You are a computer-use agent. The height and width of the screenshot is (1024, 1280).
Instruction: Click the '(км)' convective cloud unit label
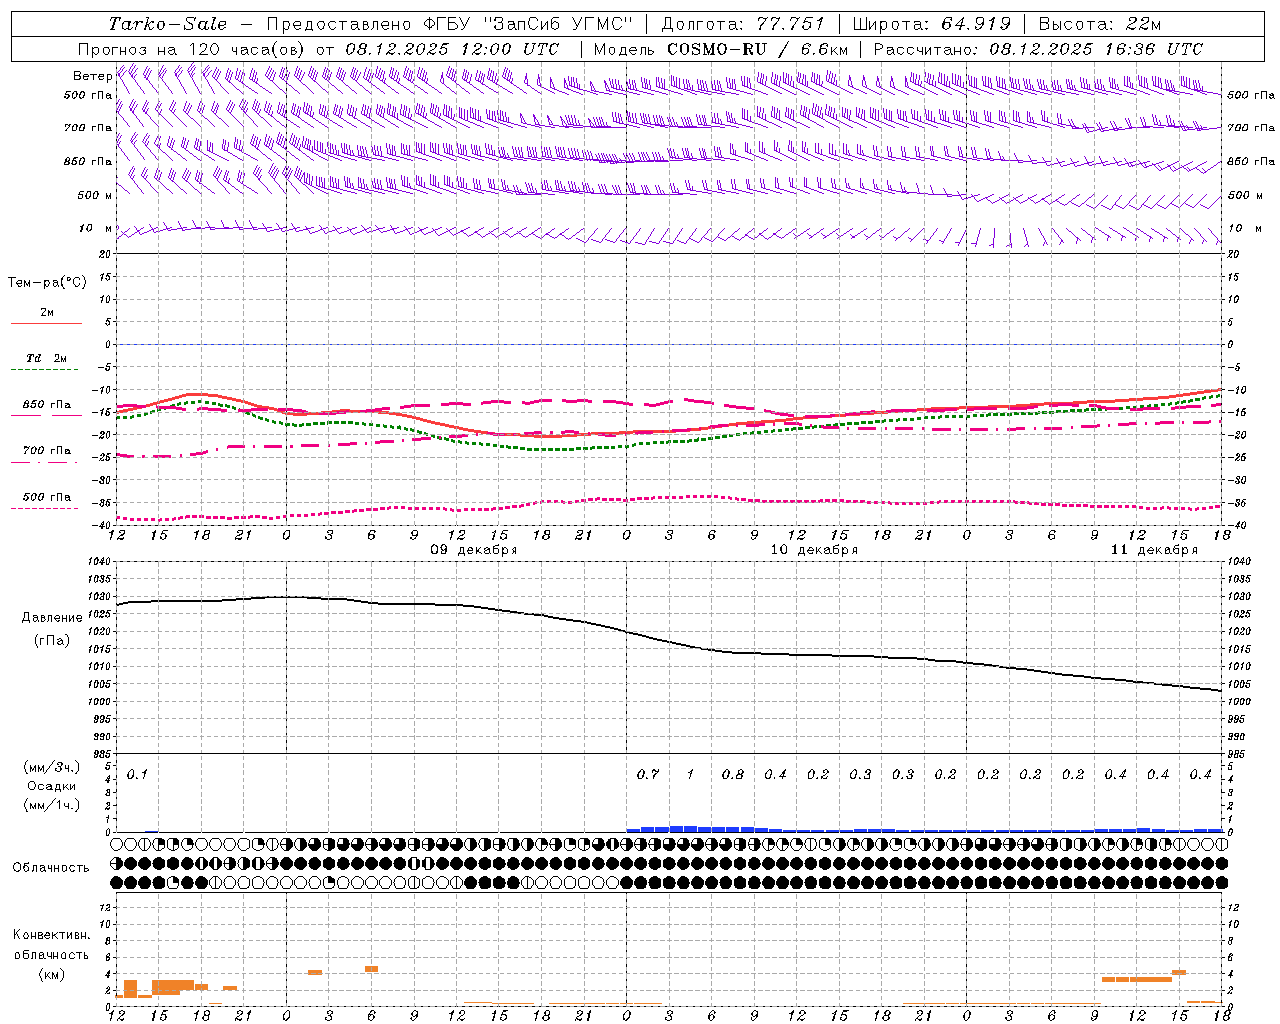point(52,974)
